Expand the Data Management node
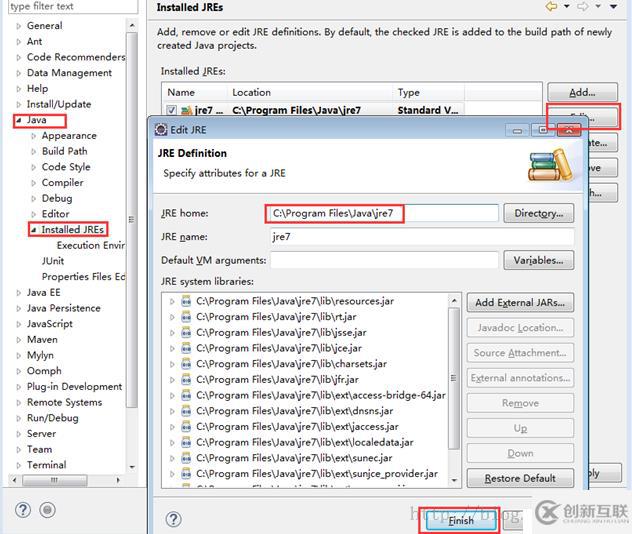Viewport: 632px width, 534px height. tap(19, 73)
